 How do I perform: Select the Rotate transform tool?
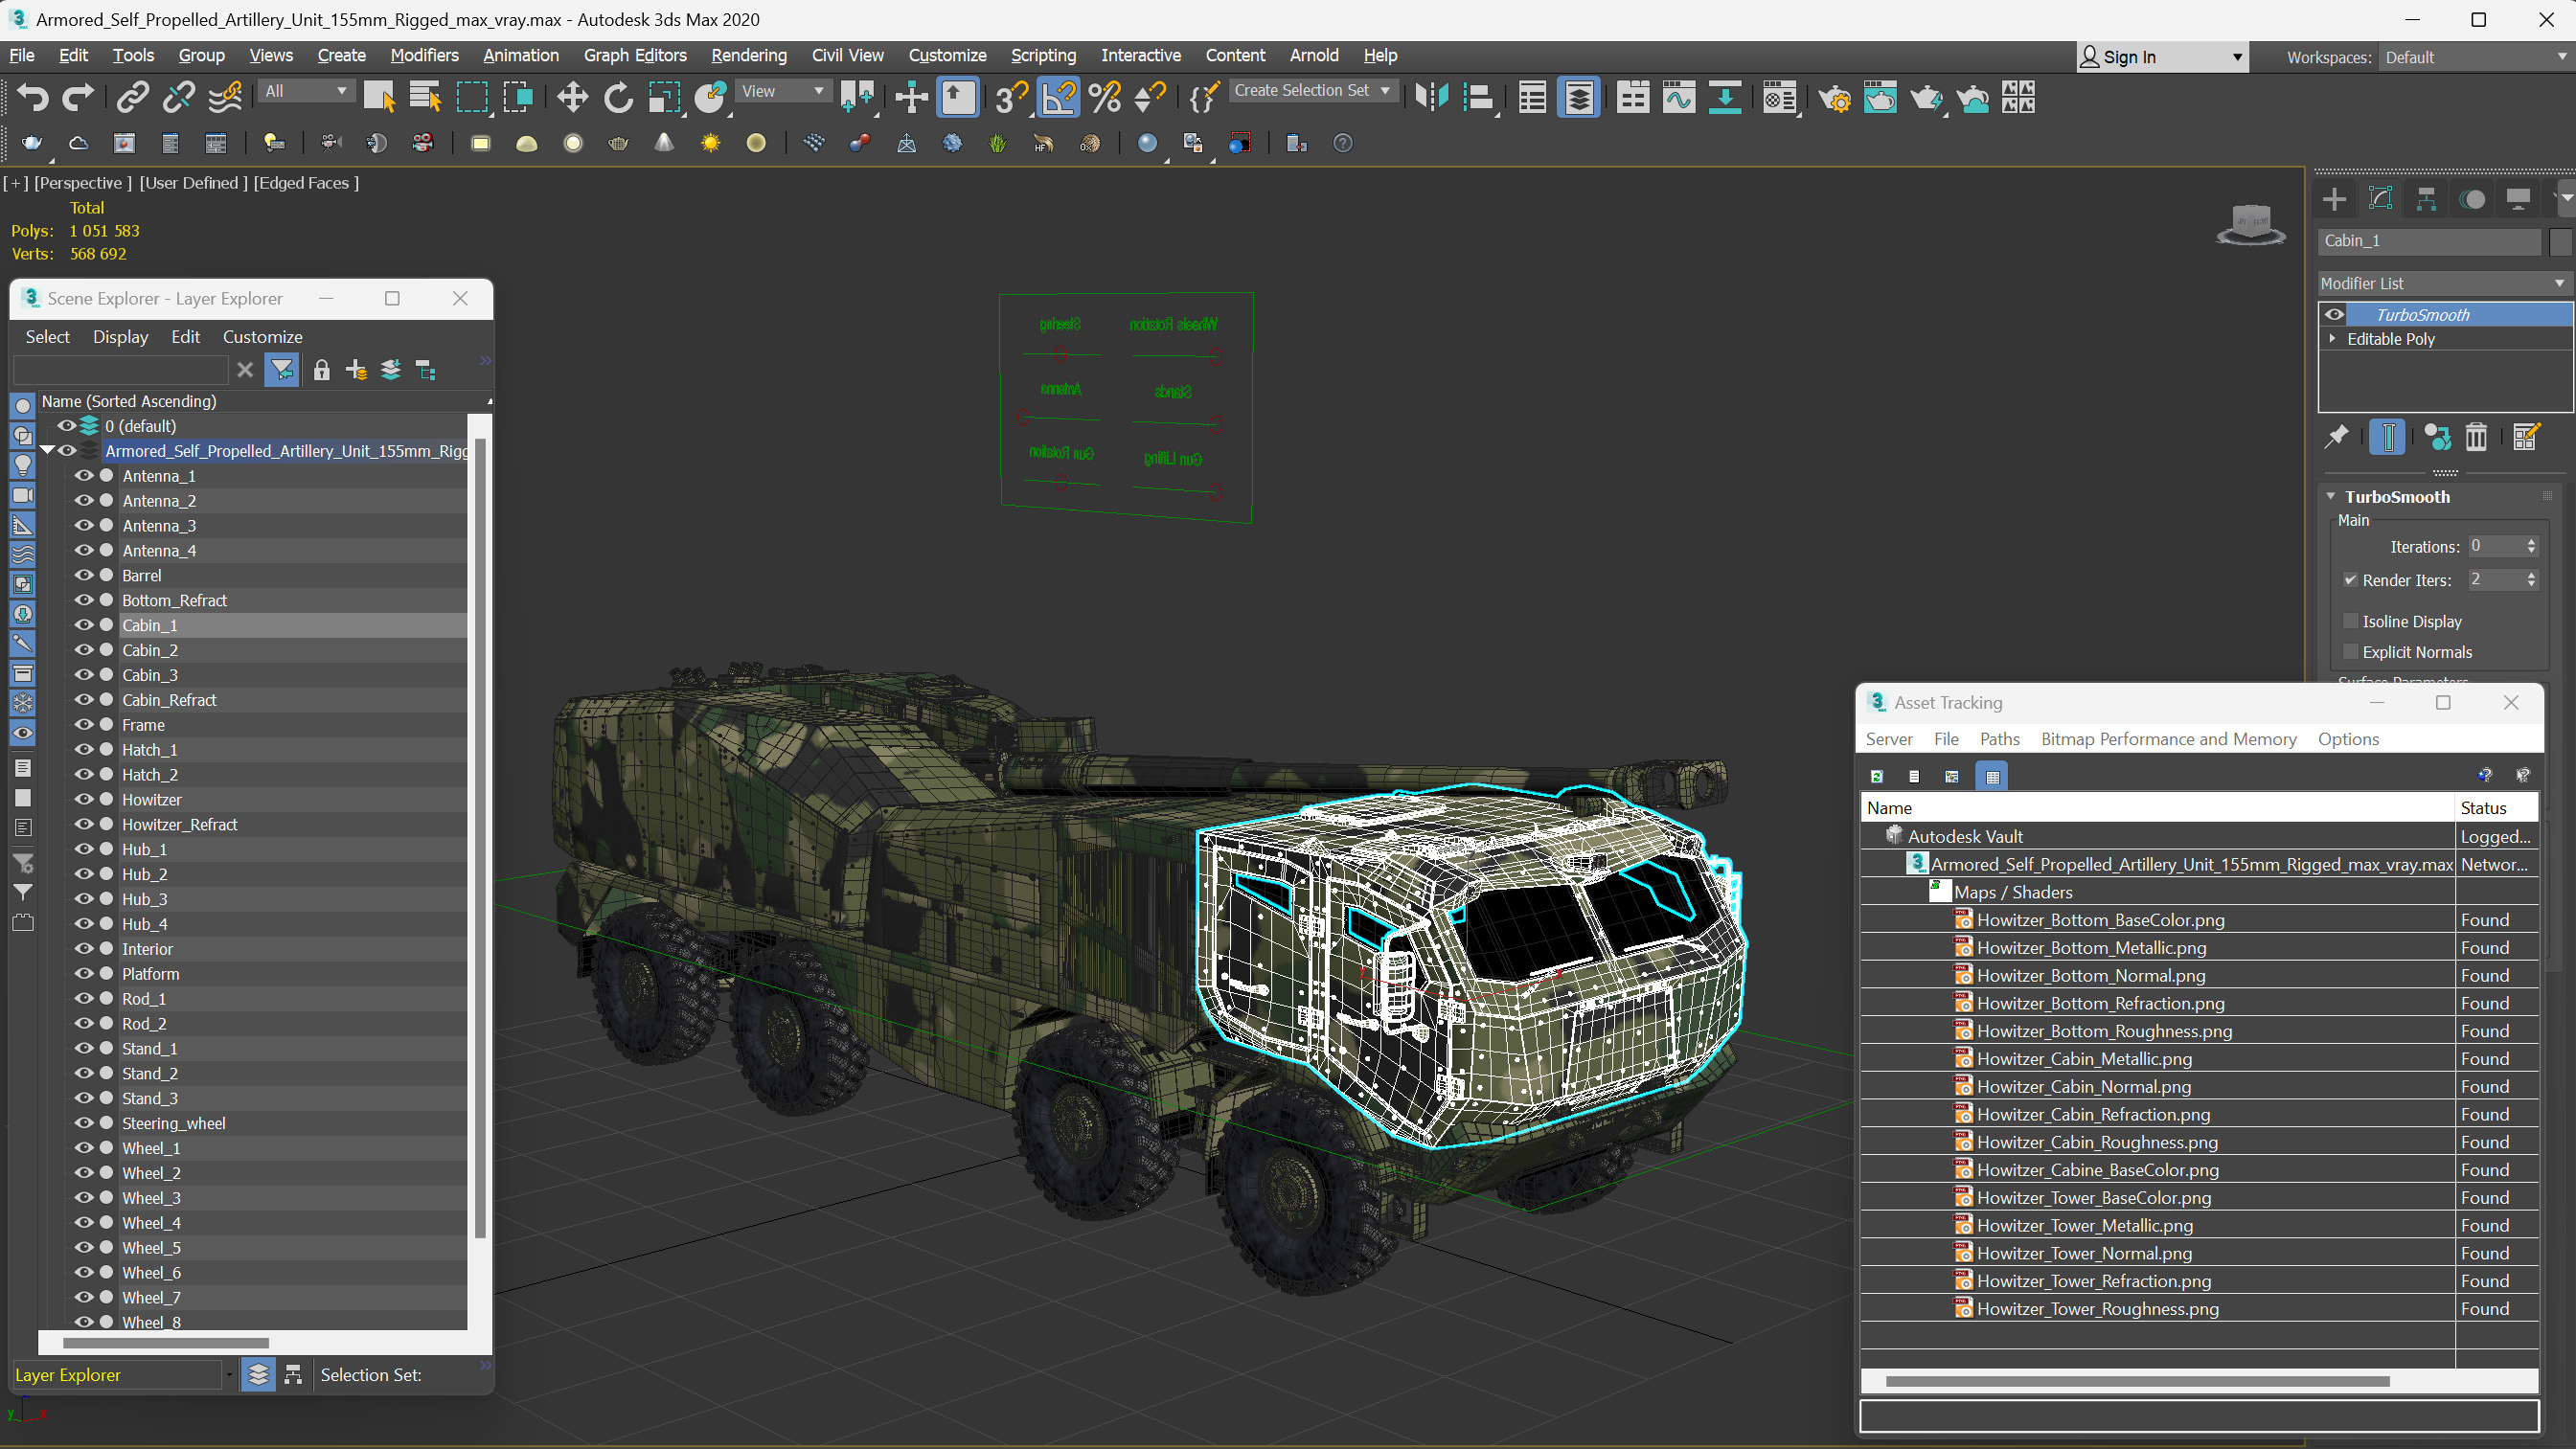point(618,97)
